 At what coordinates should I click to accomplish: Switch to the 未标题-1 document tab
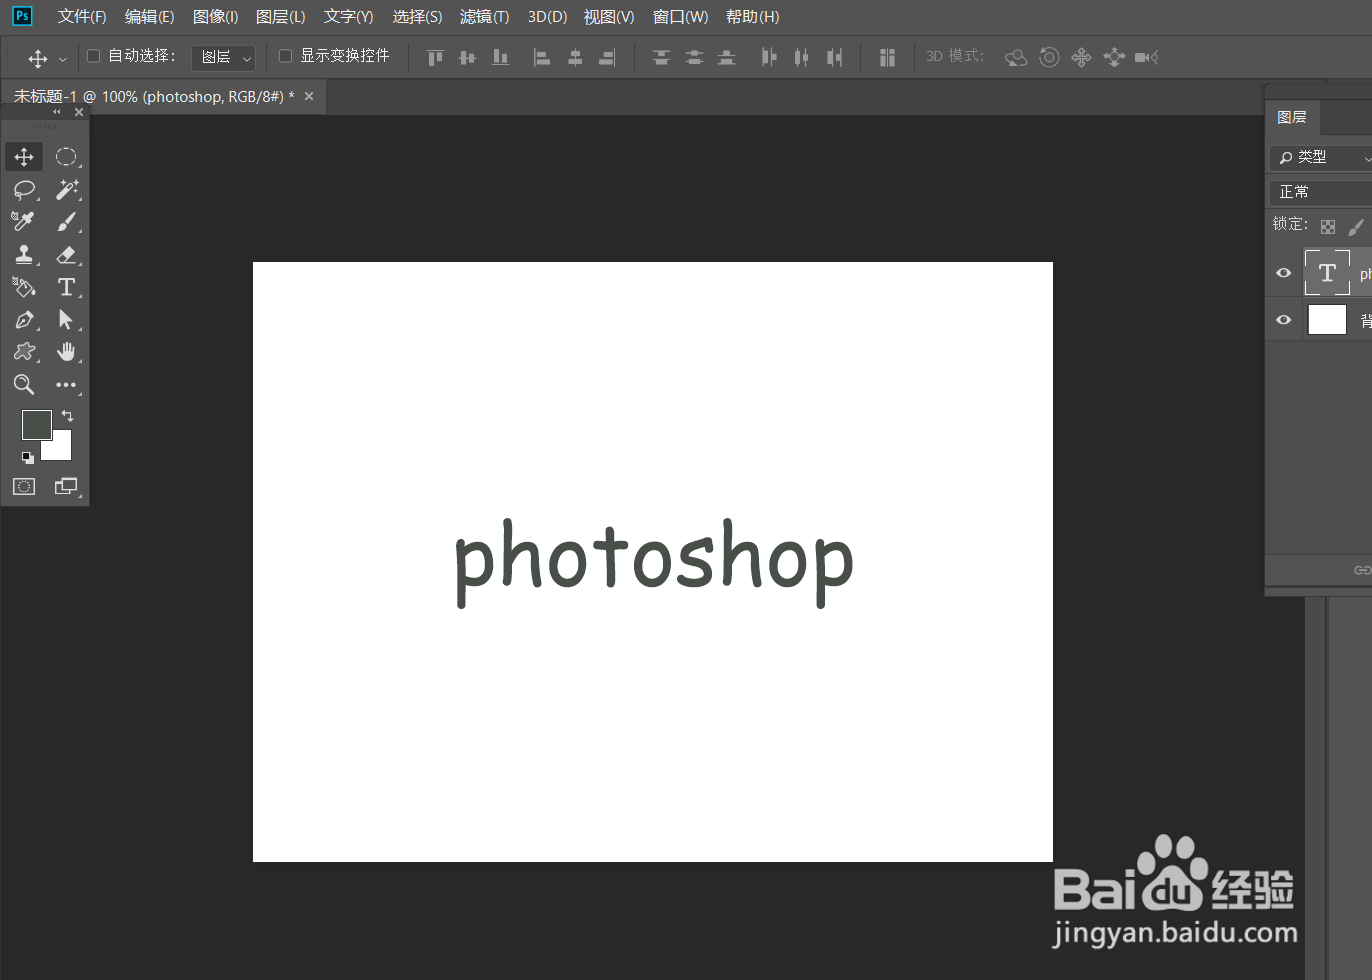click(x=154, y=97)
